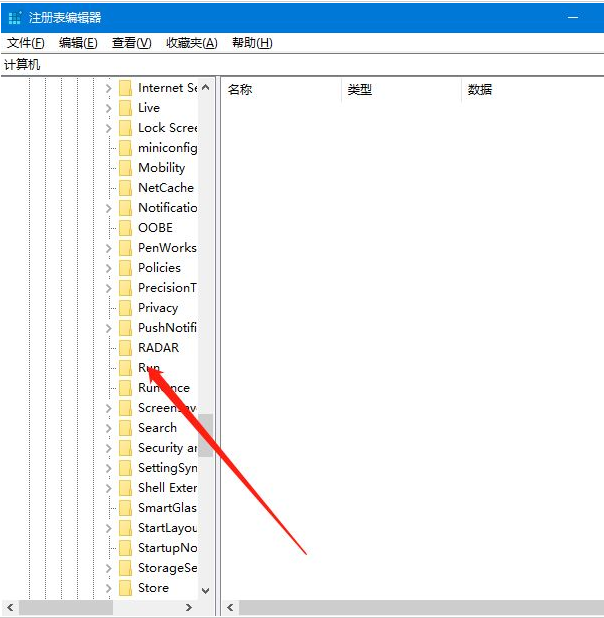Screen dimensions: 604x618
Task: Click the PushNotifications folder icon
Action: coord(125,328)
